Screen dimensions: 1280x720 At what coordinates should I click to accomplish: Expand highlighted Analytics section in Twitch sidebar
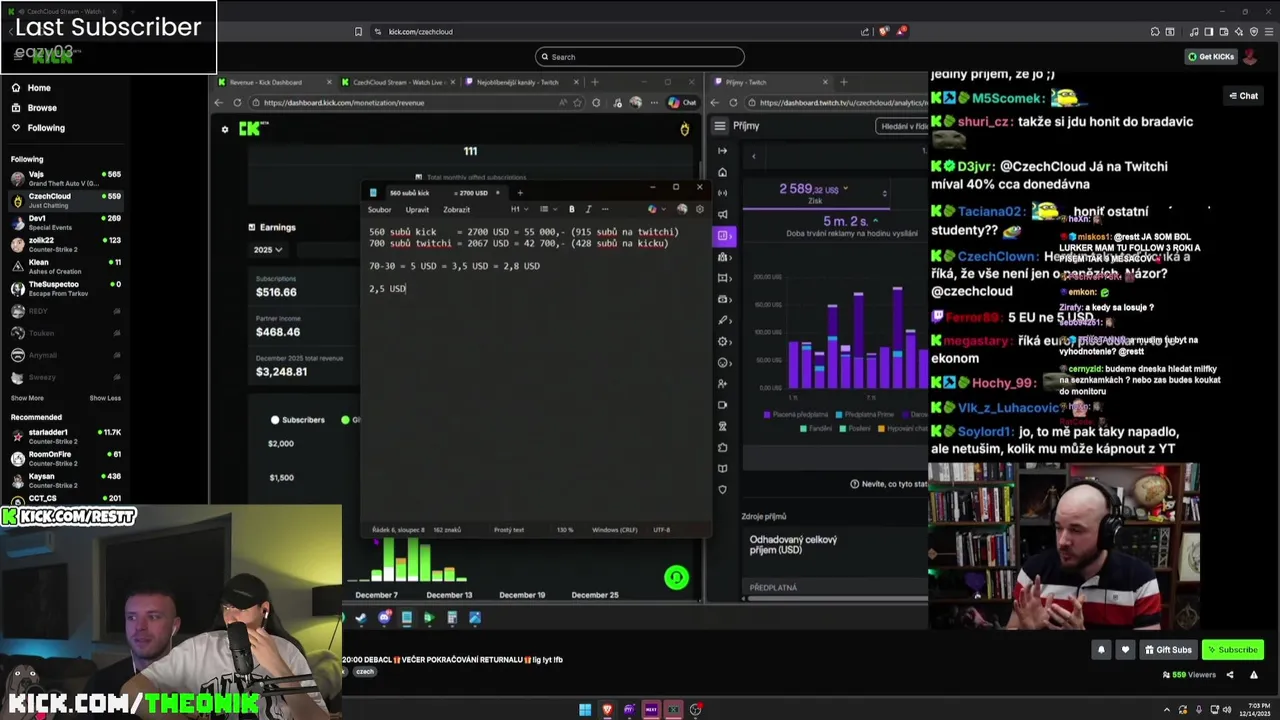tap(722, 236)
